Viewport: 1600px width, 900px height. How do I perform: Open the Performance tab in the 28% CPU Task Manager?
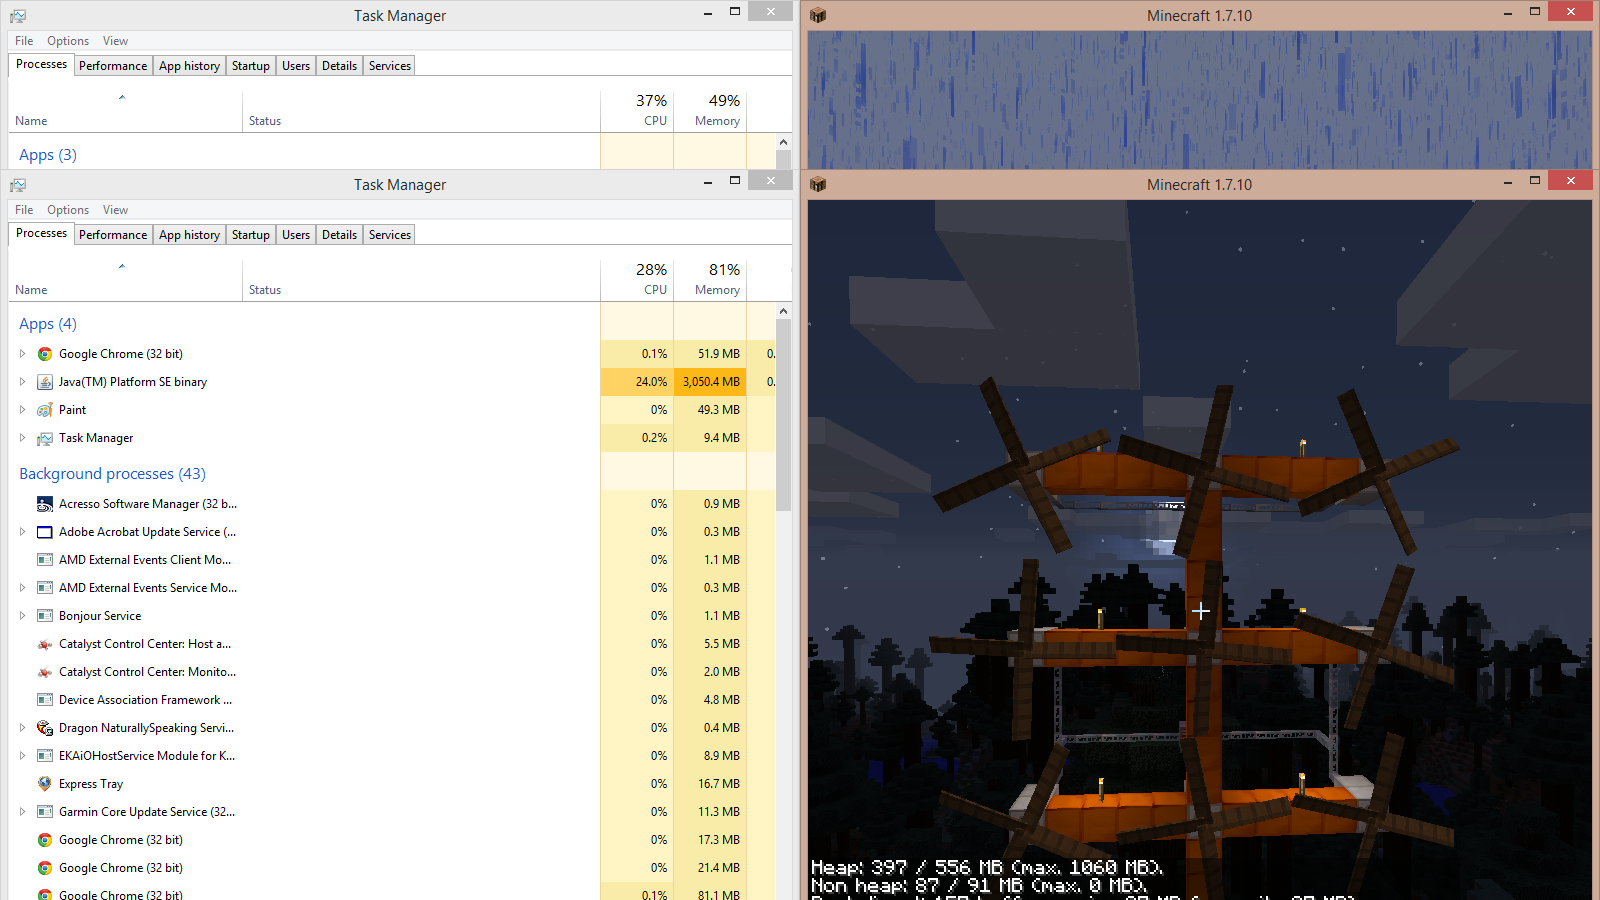point(113,235)
